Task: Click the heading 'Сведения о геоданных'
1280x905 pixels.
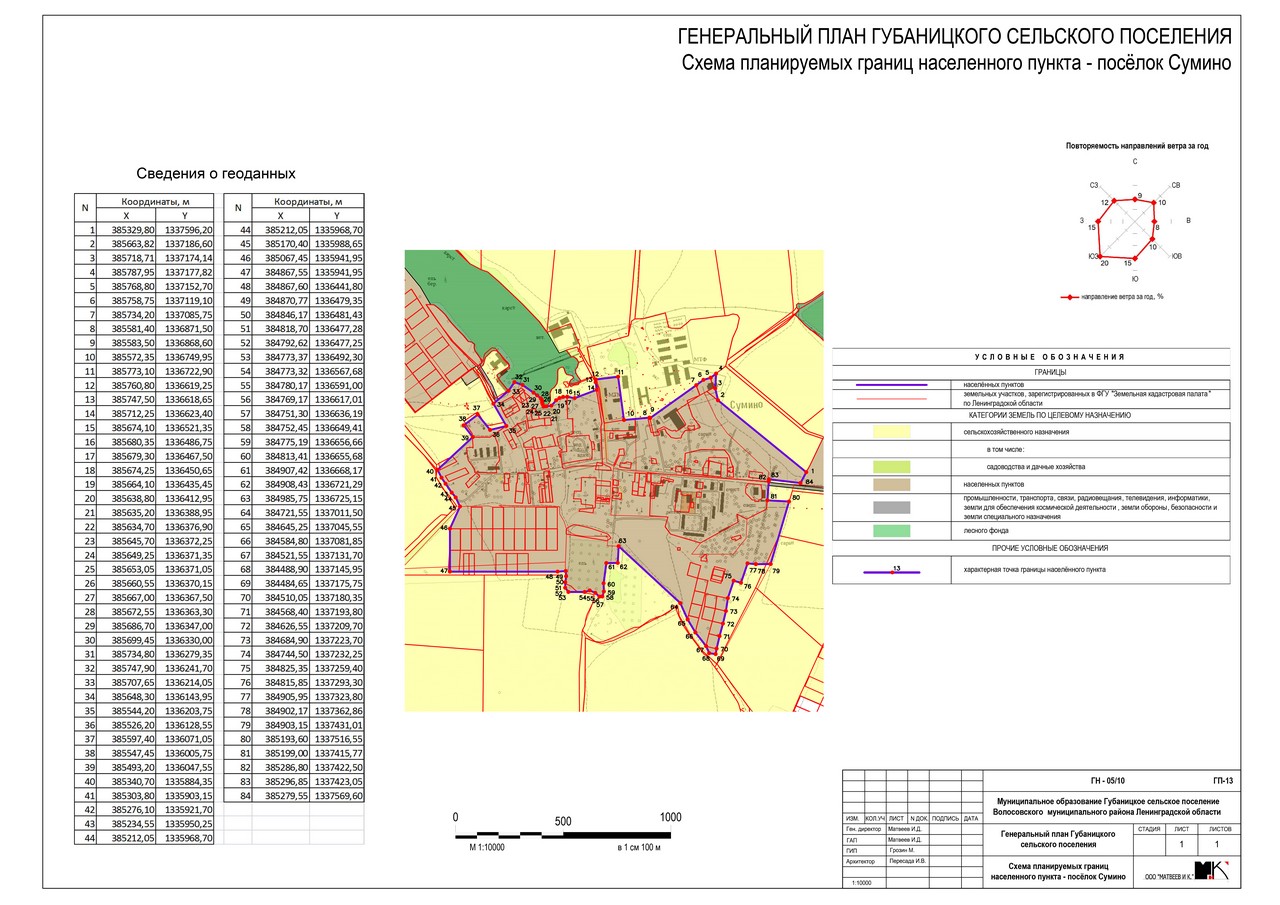Action: (216, 173)
